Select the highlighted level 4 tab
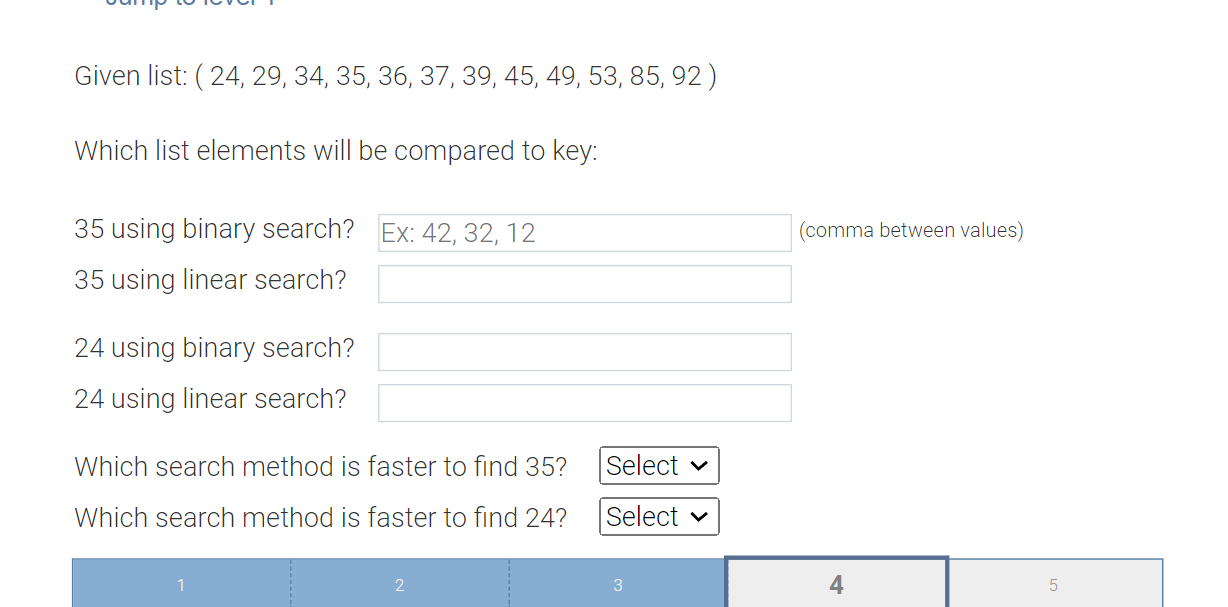This screenshot has height=607, width=1228. pos(836,584)
